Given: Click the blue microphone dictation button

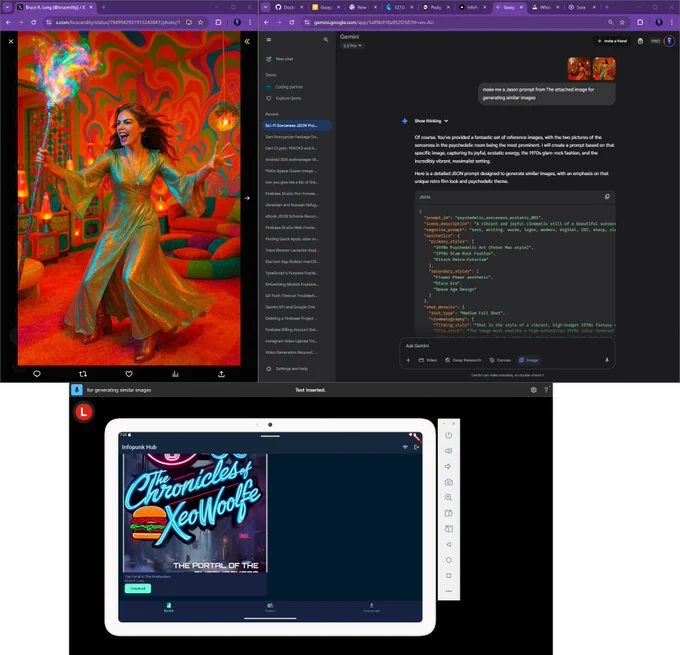Looking at the screenshot, I should pos(77,390).
